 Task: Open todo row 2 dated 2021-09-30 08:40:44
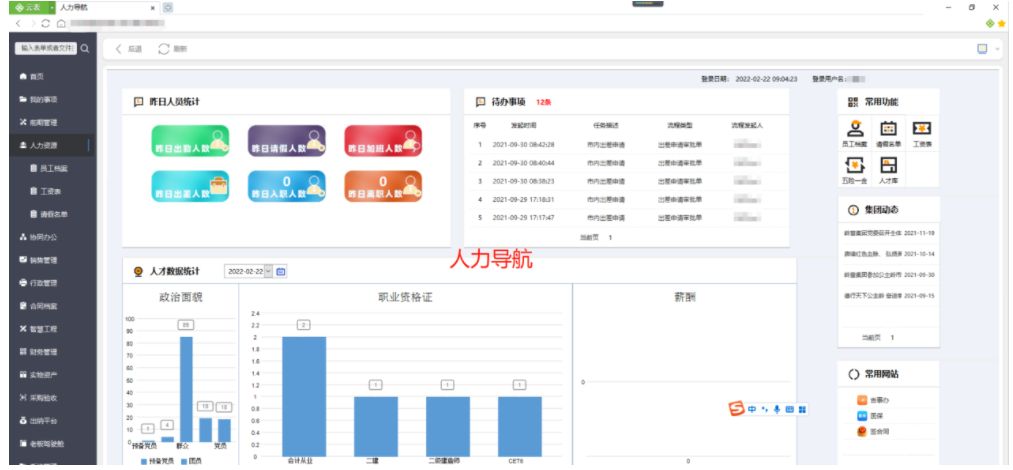tap(627, 163)
